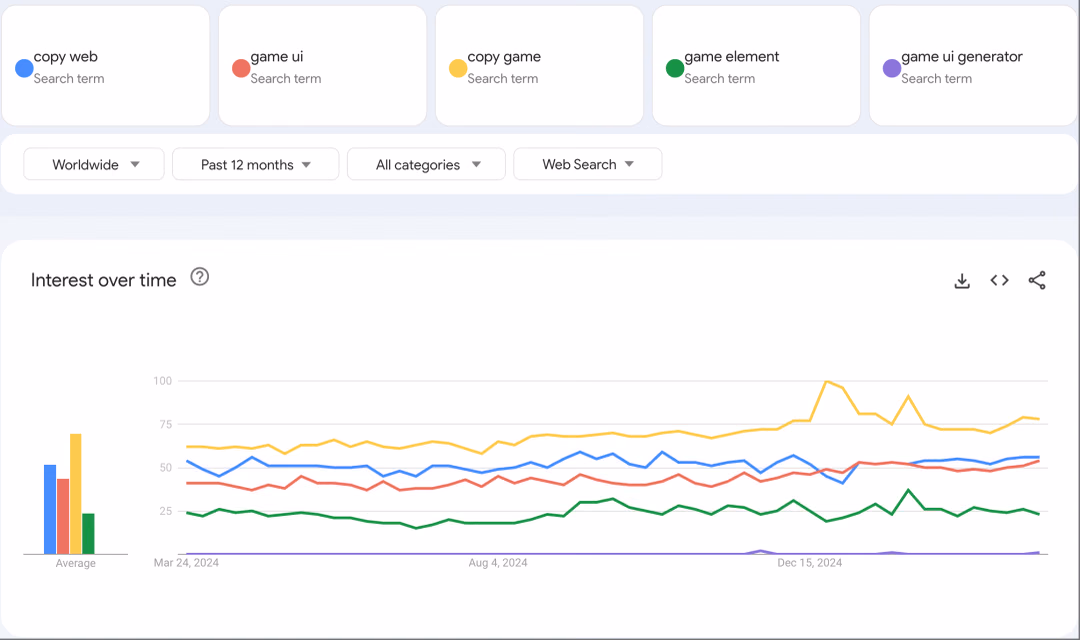
Task: Click the blue average bar
Action: (x=50, y=510)
